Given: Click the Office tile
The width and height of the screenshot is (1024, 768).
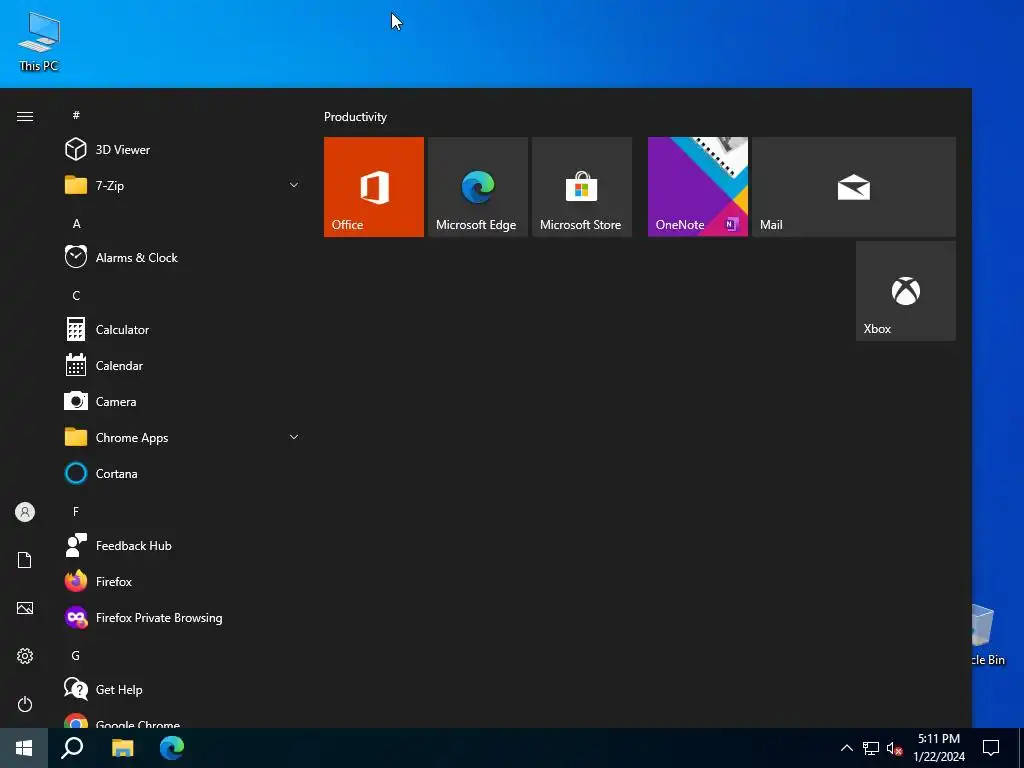Looking at the screenshot, I should click(374, 187).
